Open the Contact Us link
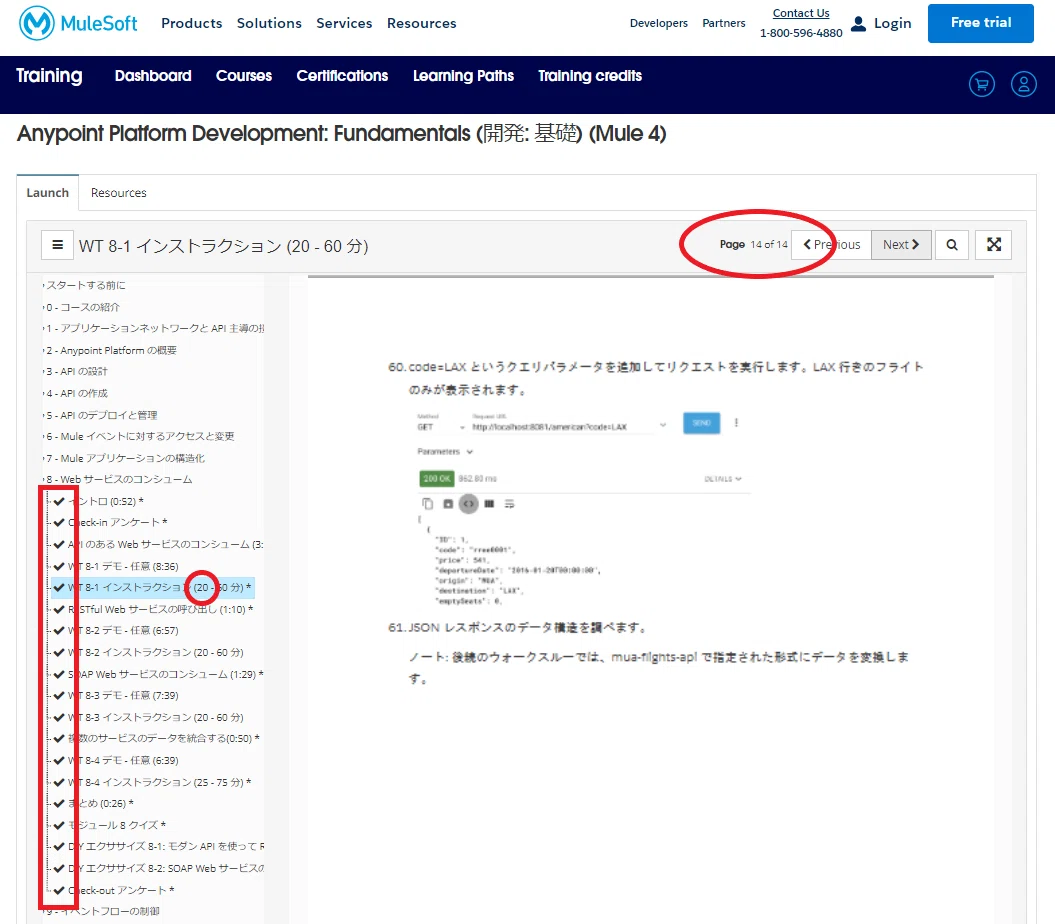This screenshot has height=924, width=1055. coord(801,13)
